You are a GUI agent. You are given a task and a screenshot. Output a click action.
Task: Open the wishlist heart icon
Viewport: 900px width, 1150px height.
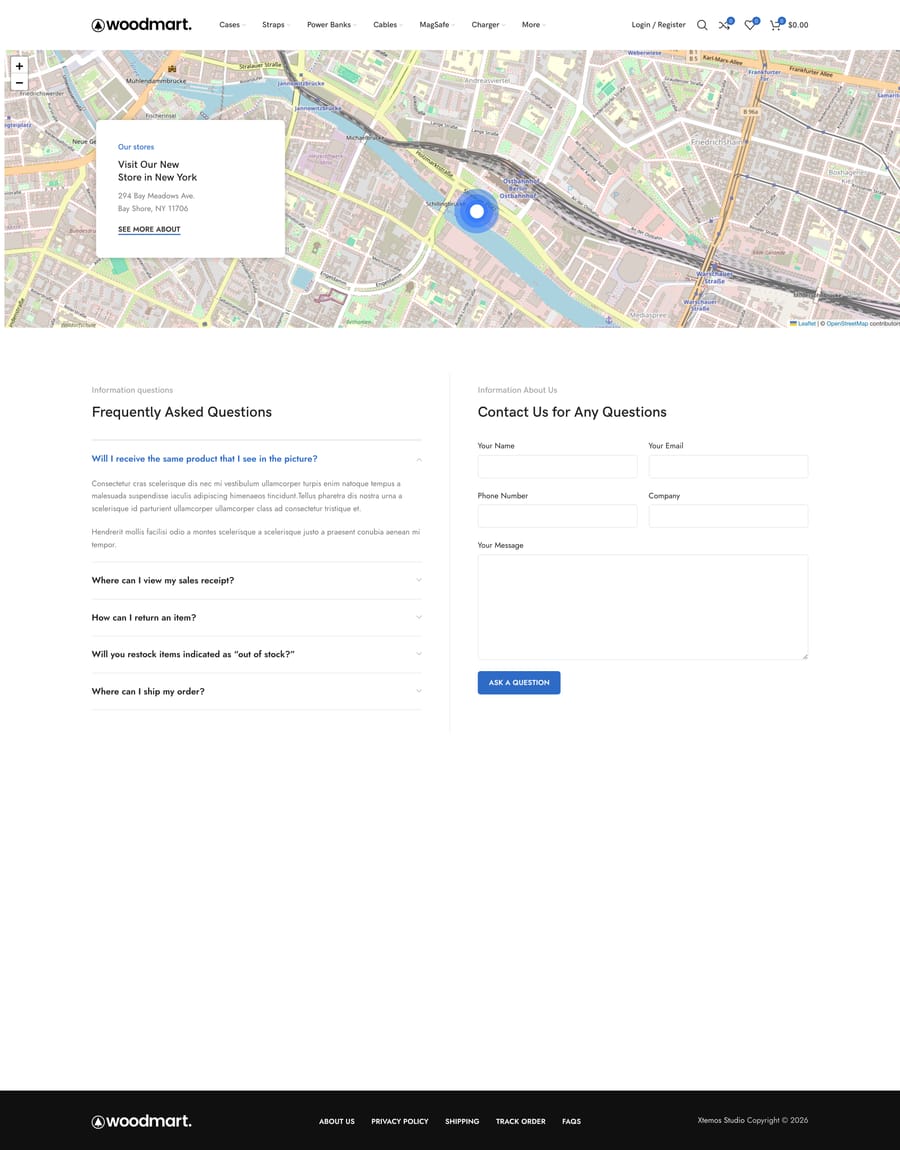coord(750,24)
